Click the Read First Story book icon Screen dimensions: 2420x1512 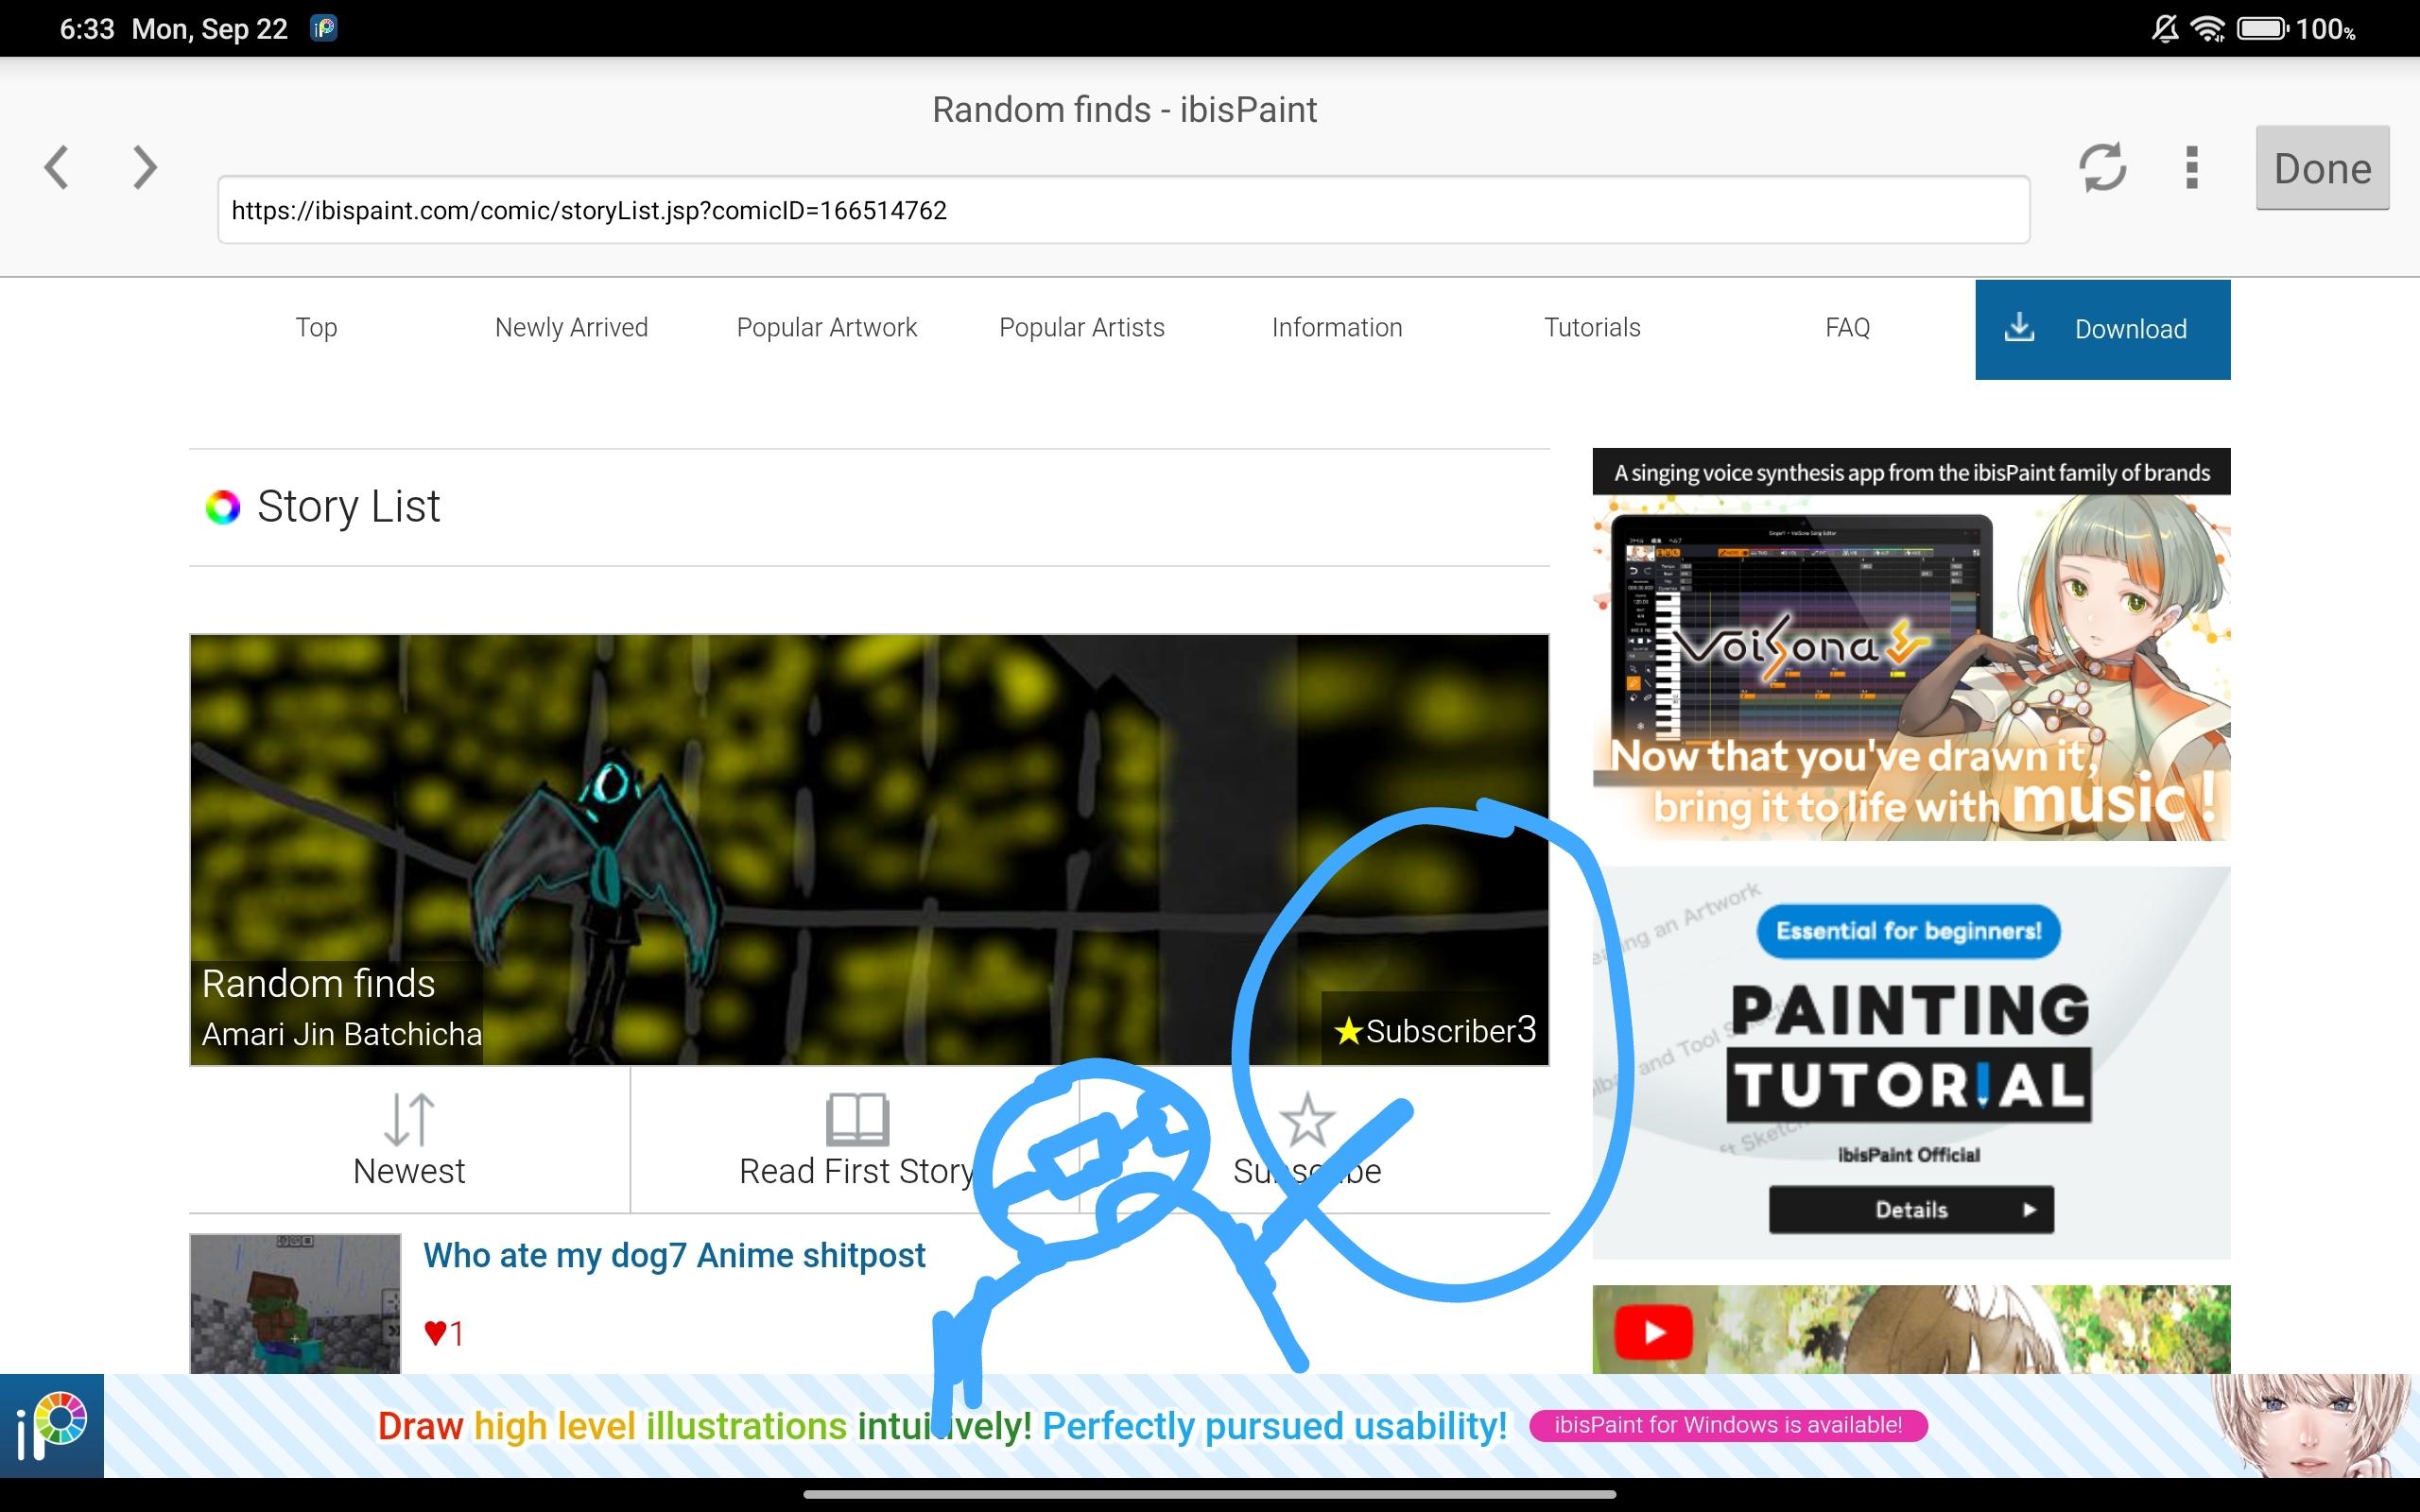[x=857, y=1118]
